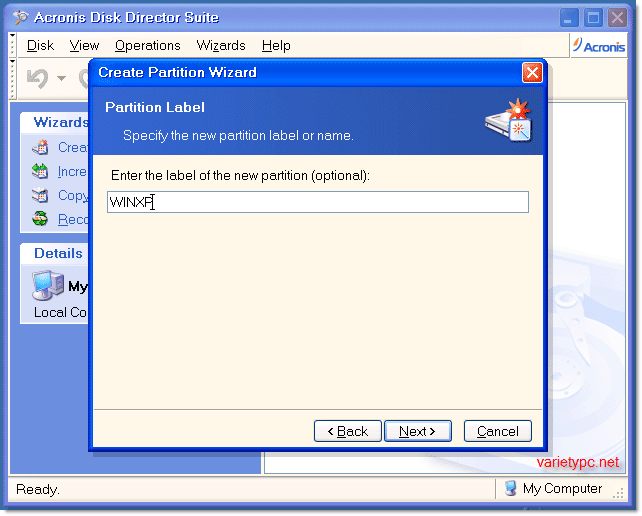The height and width of the screenshot is (516, 642).
Task: Open the Disk menu
Action: (40, 45)
